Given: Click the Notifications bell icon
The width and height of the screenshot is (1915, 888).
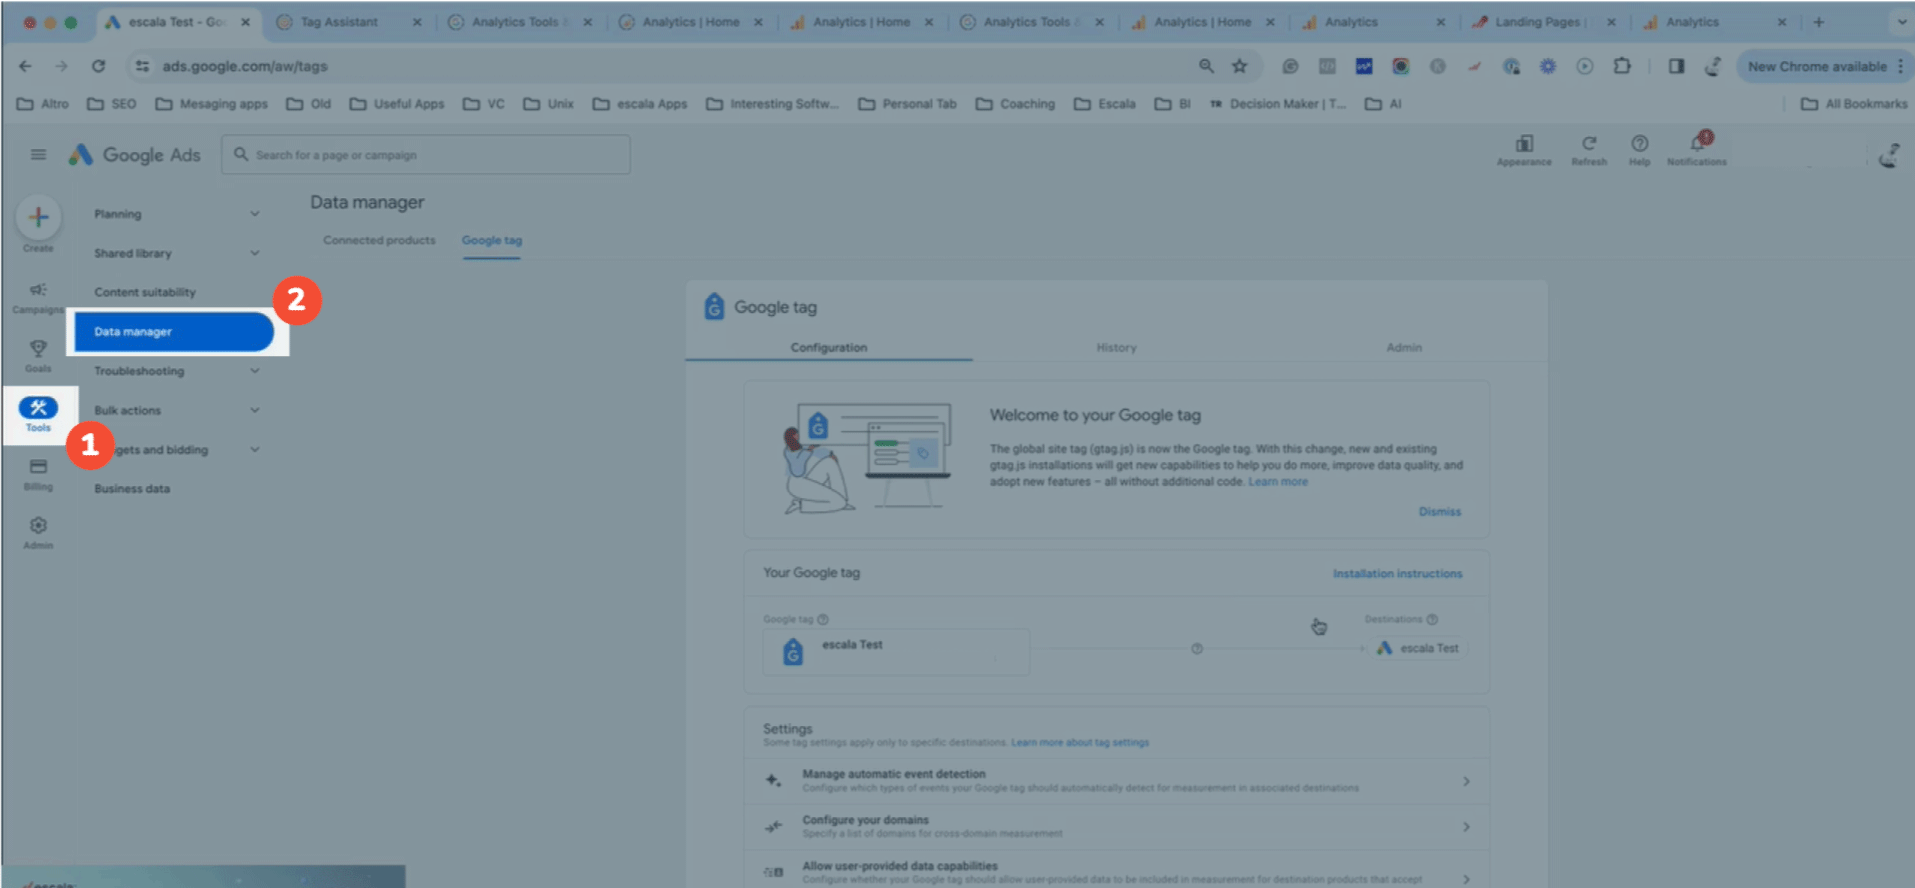Looking at the screenshot, I should click(x=1697, y=145).
